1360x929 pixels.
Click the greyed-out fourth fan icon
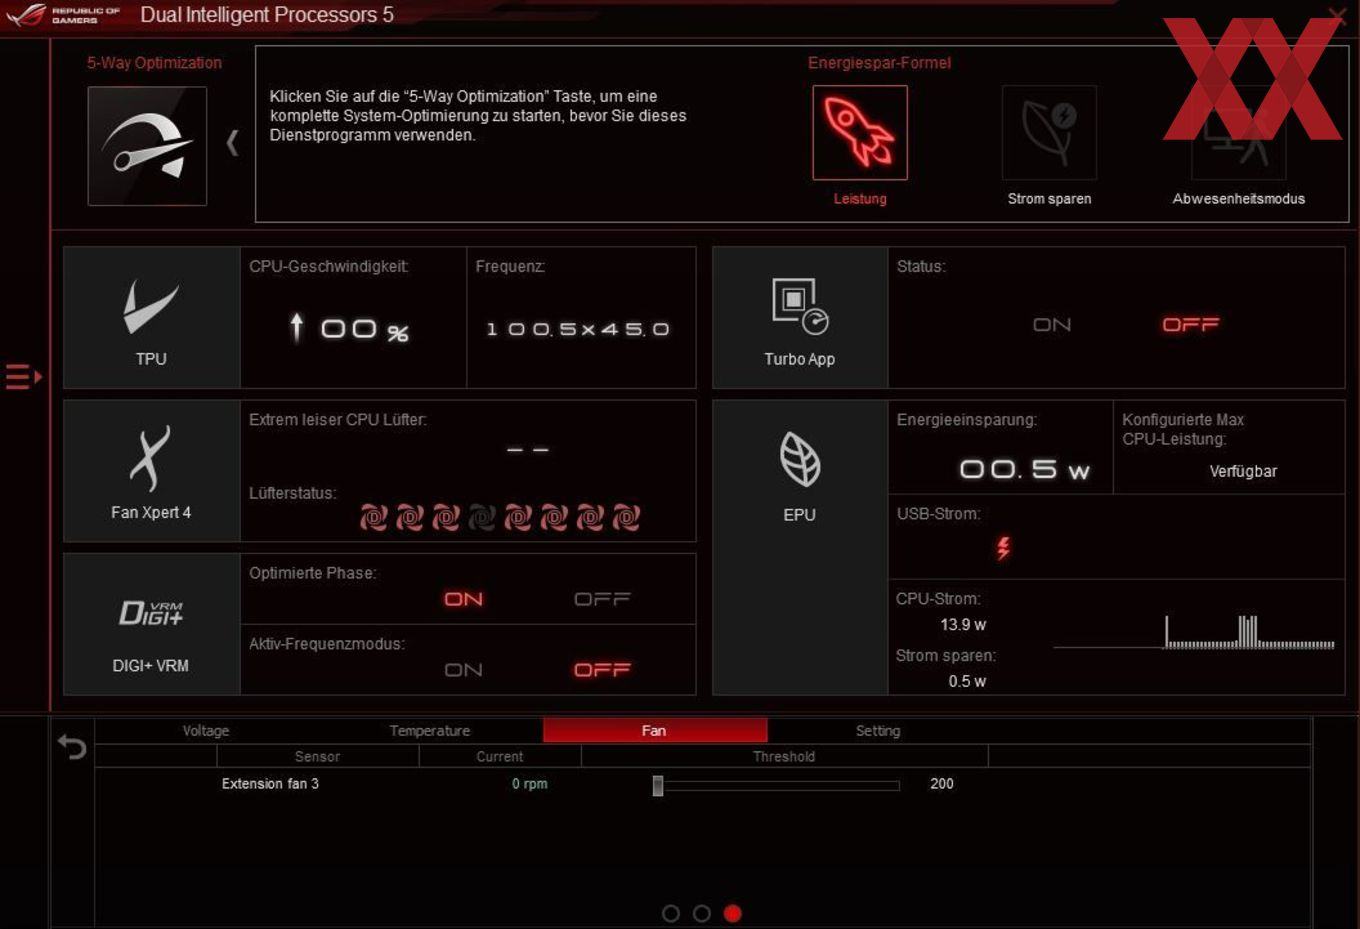(x=482, y=517)
